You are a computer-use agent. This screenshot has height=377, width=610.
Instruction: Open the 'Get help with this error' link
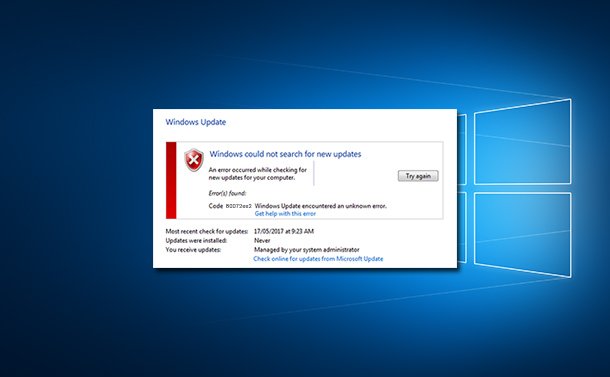285,214
